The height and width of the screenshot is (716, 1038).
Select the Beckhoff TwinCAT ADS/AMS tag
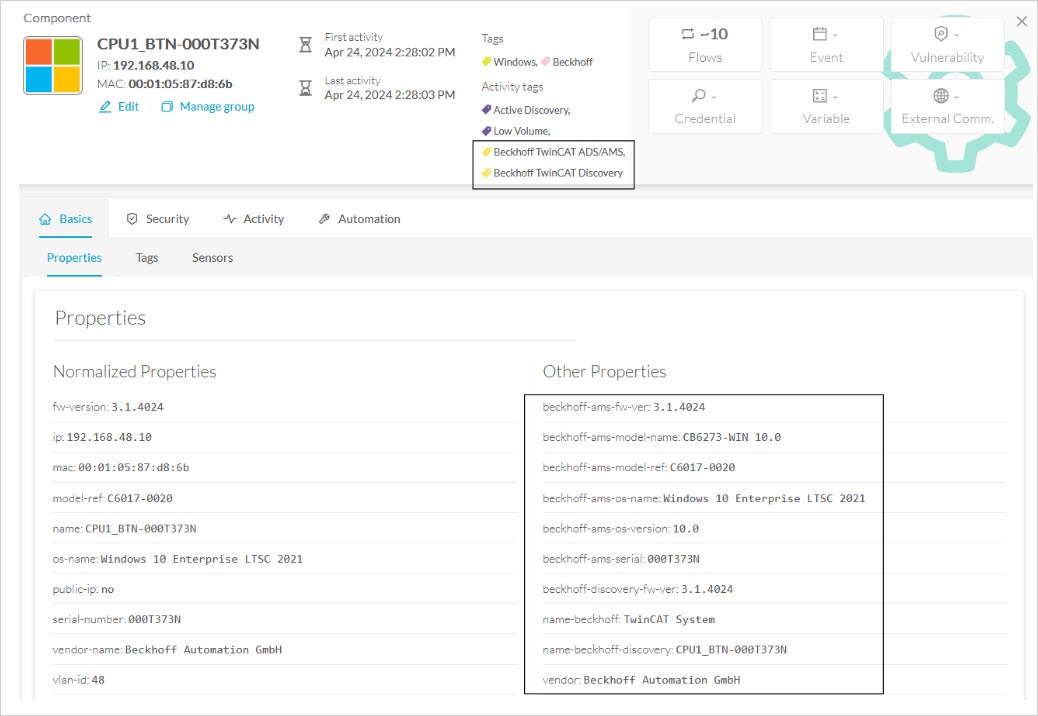click(559, 152)
